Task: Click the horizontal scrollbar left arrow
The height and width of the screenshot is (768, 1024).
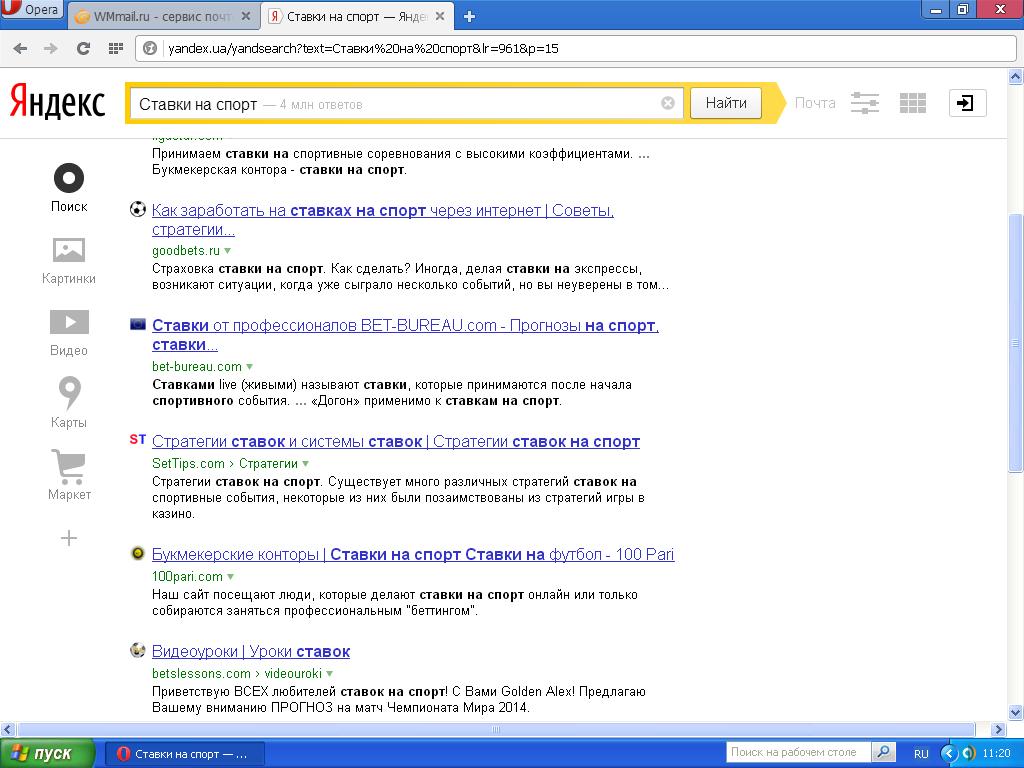Action: click(7, 729)
